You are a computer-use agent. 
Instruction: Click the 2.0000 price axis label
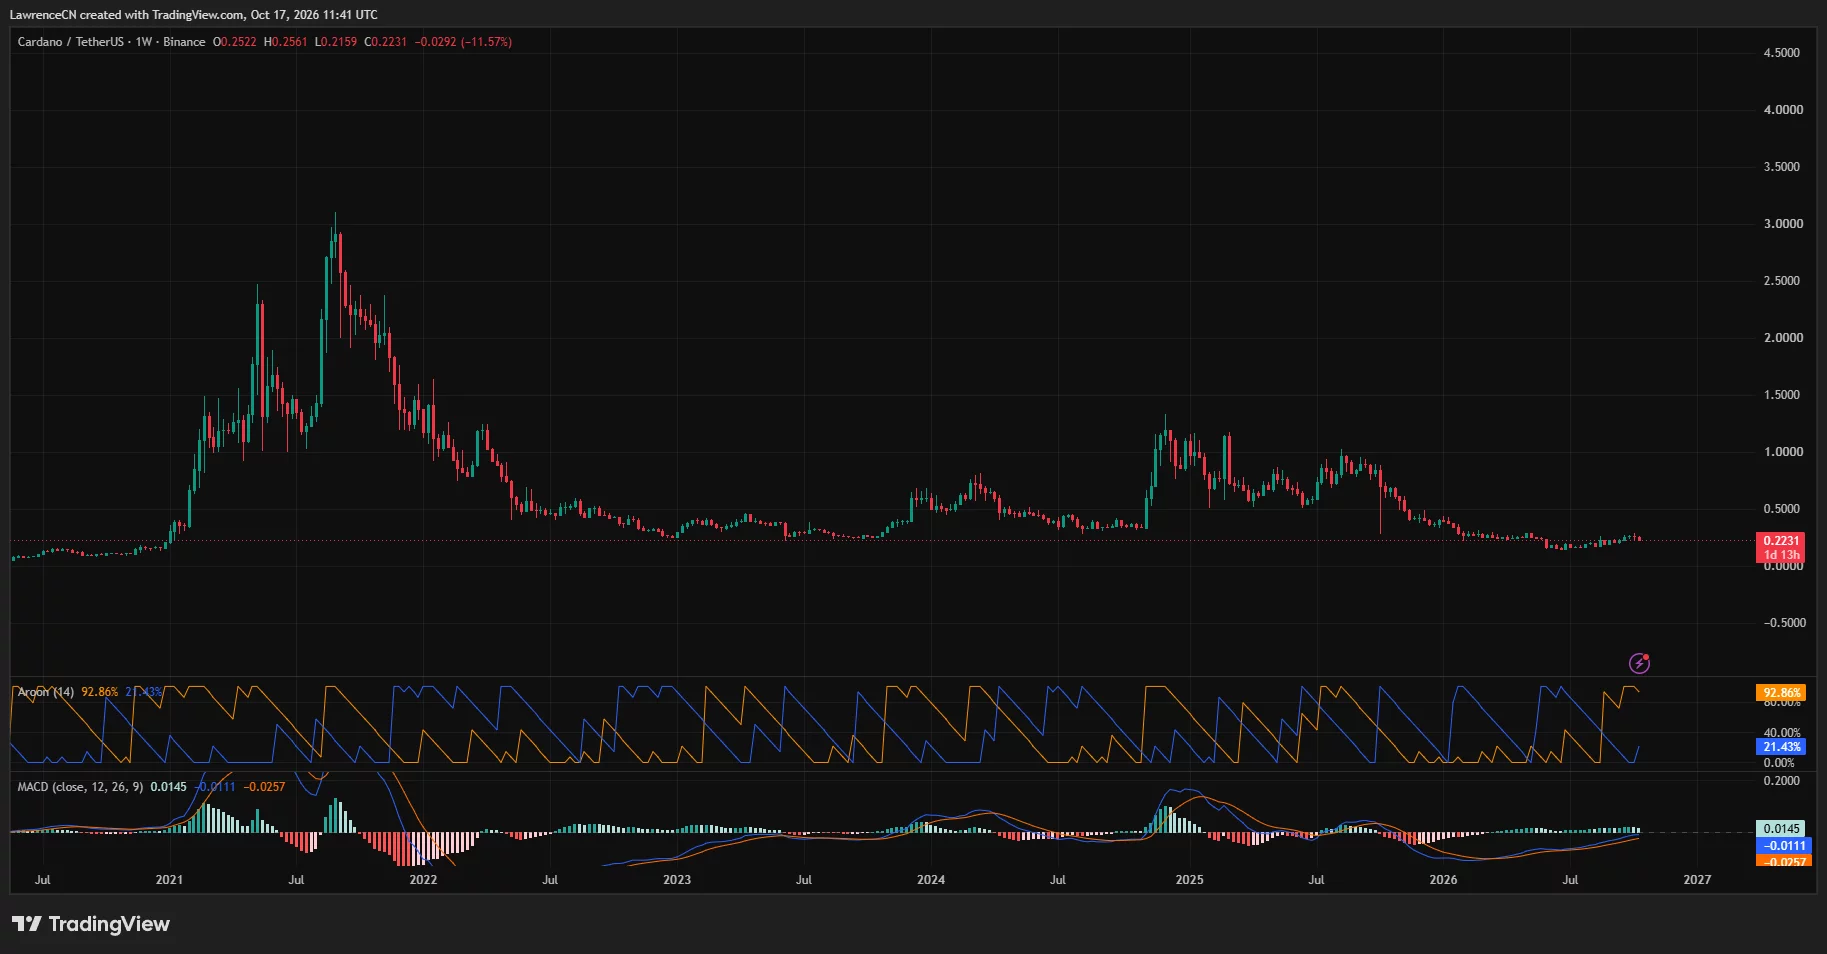1783,338
